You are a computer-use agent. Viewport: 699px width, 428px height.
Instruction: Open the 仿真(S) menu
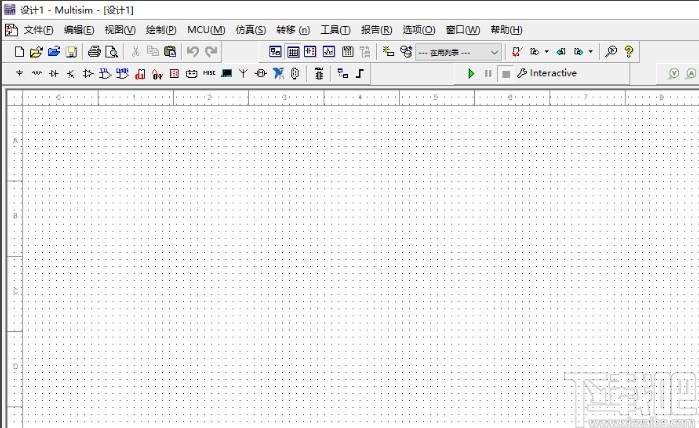pos(251,30)
